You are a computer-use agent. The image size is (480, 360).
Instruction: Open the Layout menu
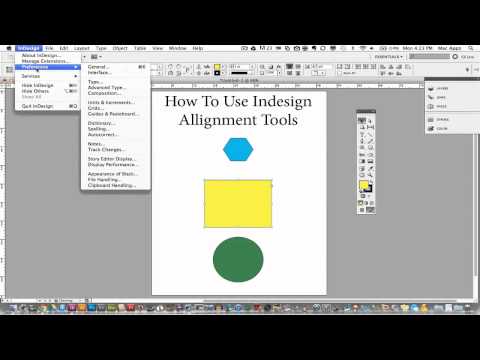[82, 48]
